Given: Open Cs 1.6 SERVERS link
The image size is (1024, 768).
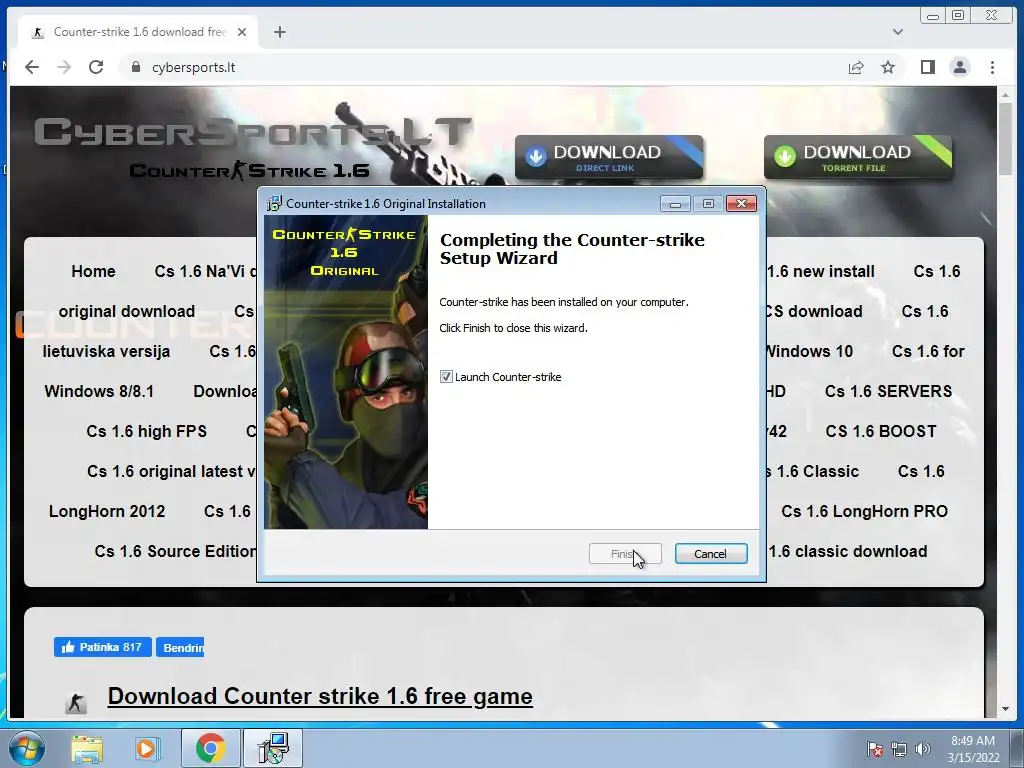Looking at the screenshot, I should pos(888,391).
